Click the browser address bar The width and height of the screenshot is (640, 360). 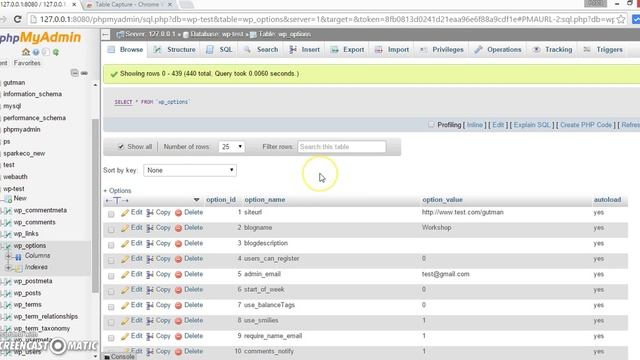click(x=327, y=19)
